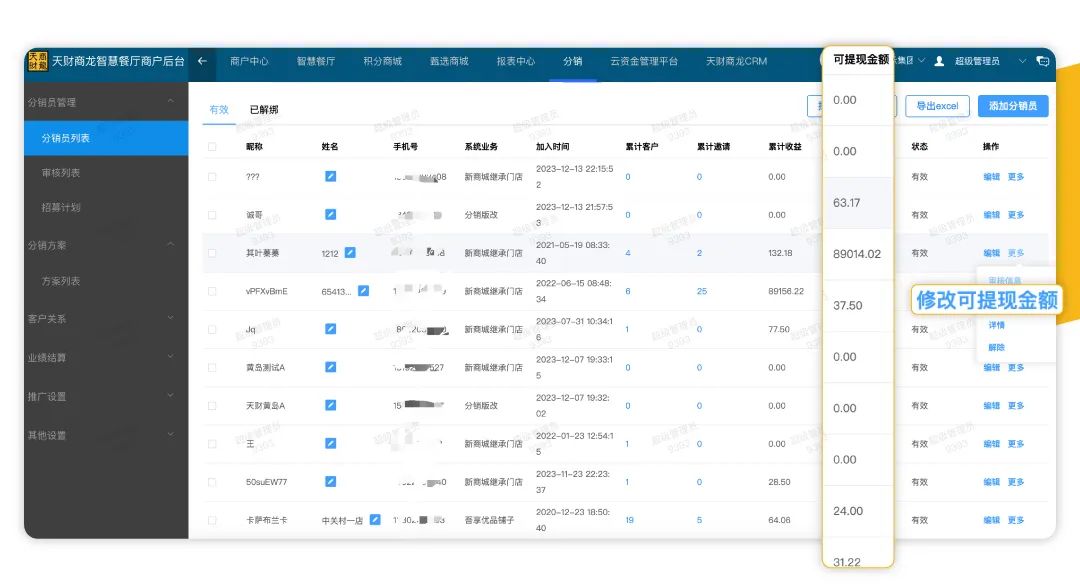
Task: Check the vPFXvBmE row checkbox
Action: click(x=212, y=291)
